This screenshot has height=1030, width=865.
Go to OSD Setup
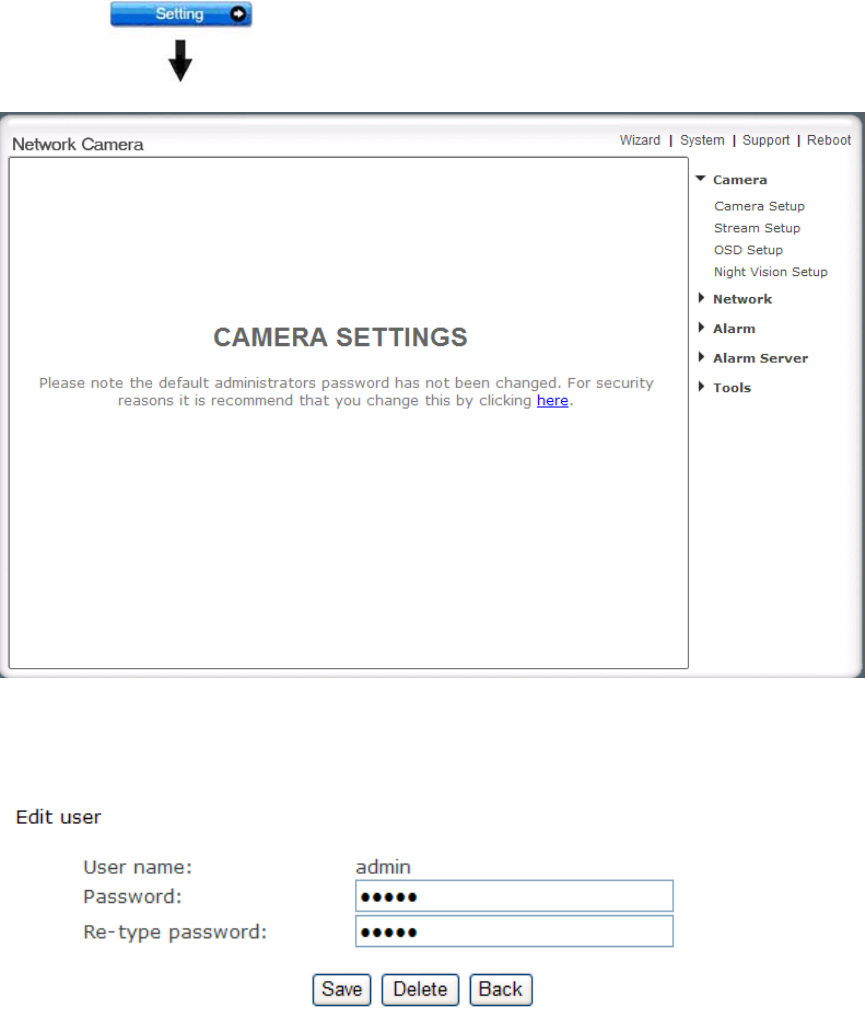[x=748, y=250]
